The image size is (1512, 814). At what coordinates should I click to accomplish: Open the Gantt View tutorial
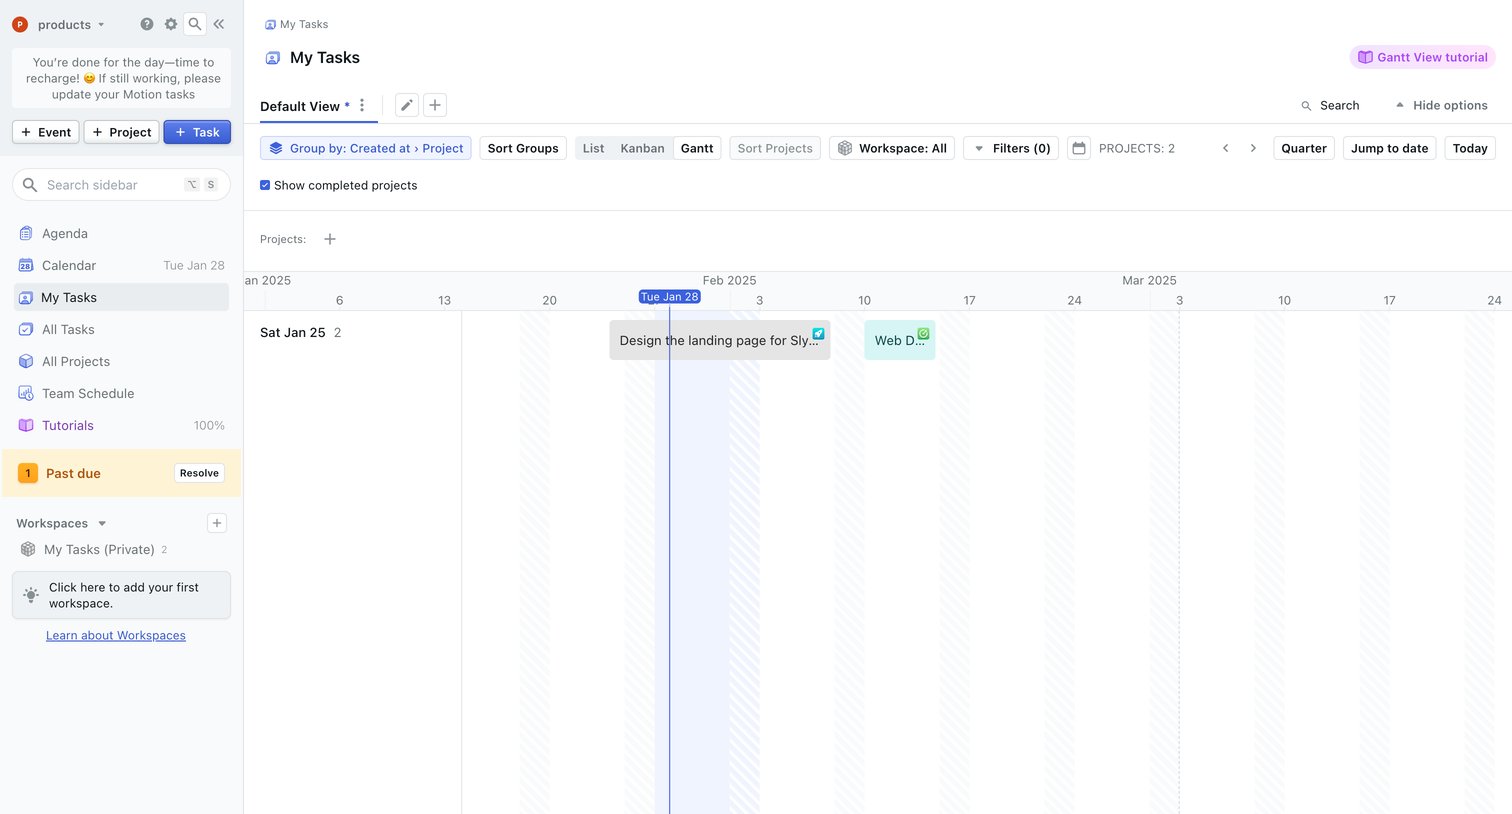pyautogui.click(x=1422, y=57)
